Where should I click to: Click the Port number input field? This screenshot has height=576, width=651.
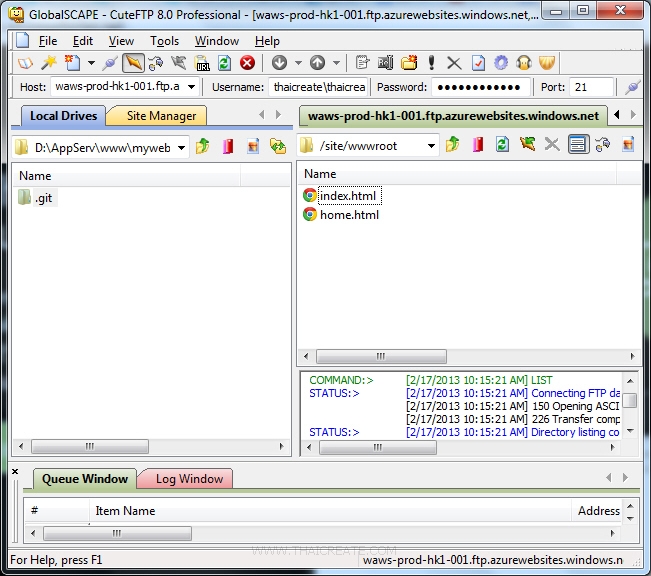(591, 87)
